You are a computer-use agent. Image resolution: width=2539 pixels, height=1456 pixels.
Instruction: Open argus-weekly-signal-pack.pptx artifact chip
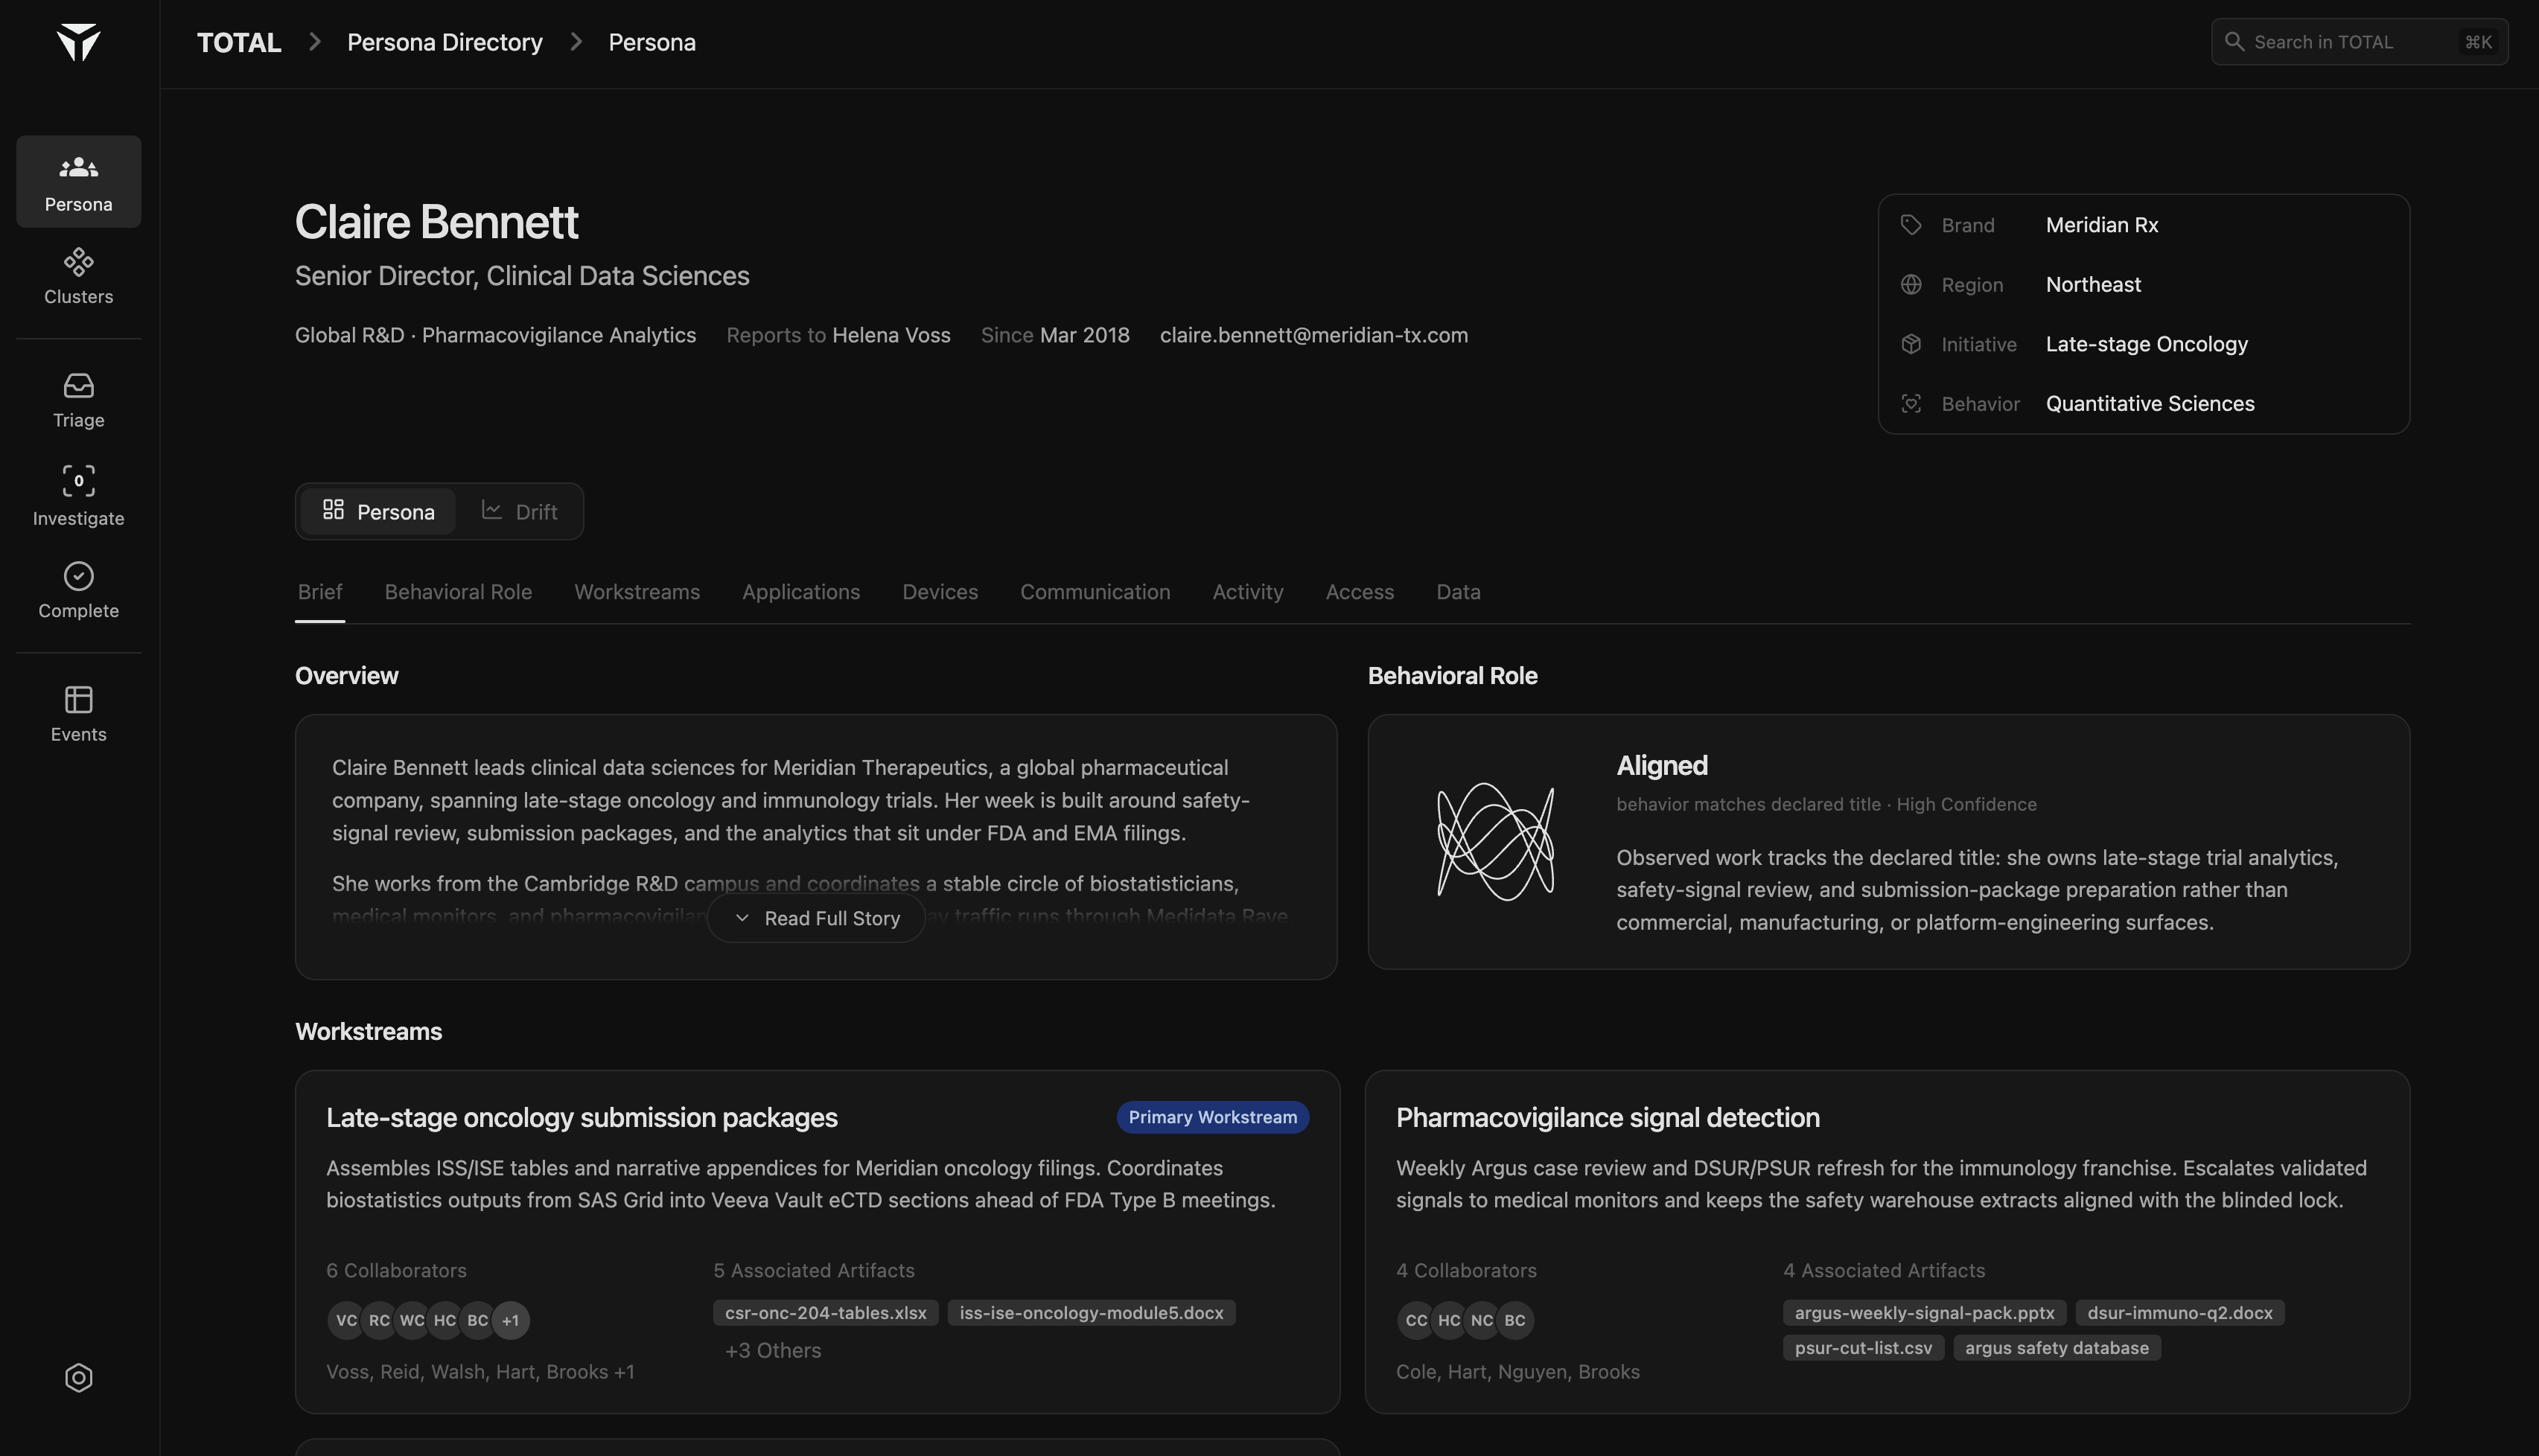point(1924,1313)
